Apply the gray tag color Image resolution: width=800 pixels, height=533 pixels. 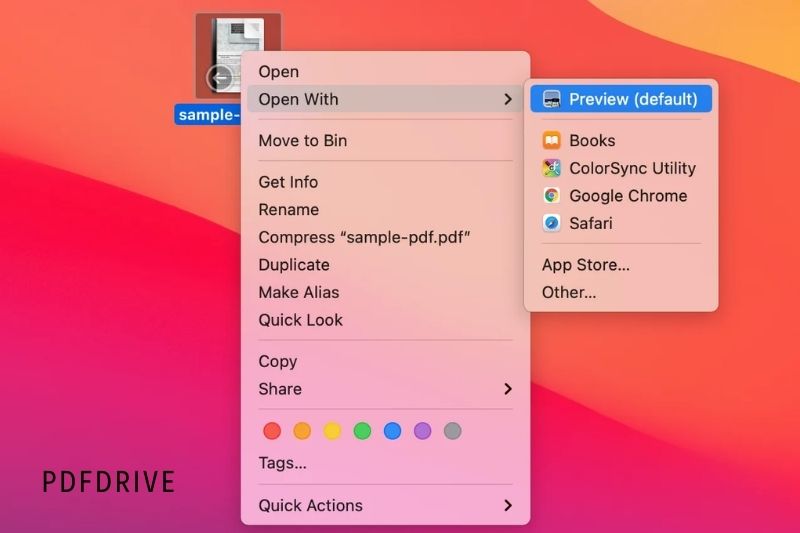[453, 431]
